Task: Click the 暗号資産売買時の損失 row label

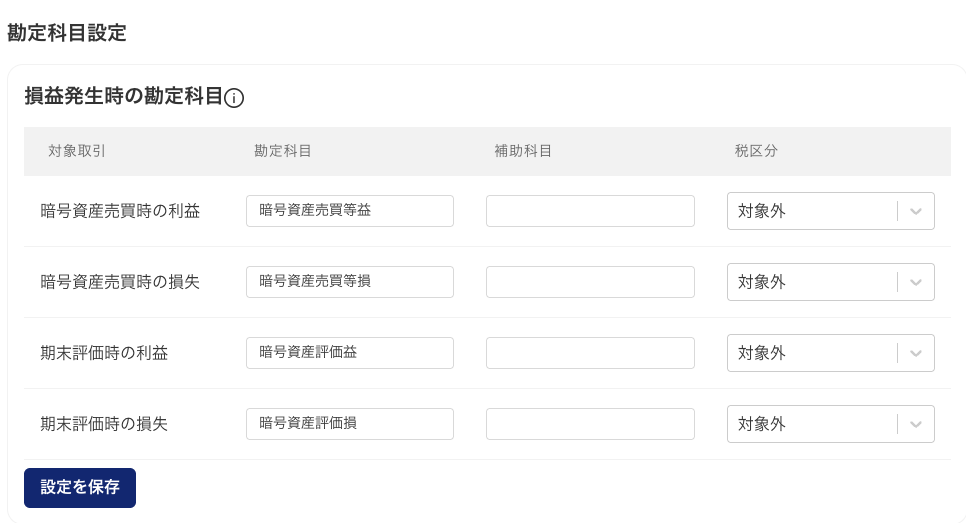Action: (x=120, y=282)
